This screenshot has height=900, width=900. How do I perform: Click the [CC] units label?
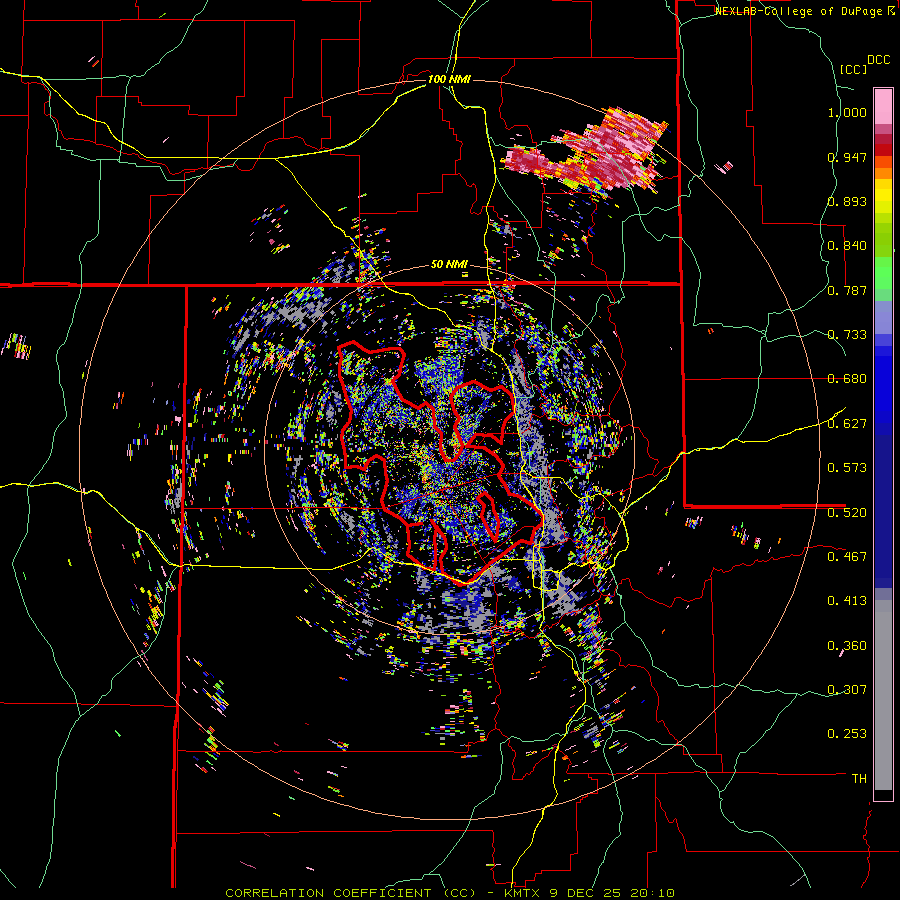coord(854,69)
